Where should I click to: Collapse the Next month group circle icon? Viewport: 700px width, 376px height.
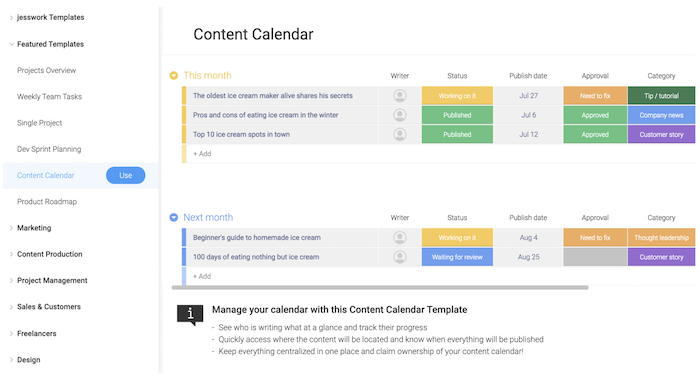(x=174, y=217)
